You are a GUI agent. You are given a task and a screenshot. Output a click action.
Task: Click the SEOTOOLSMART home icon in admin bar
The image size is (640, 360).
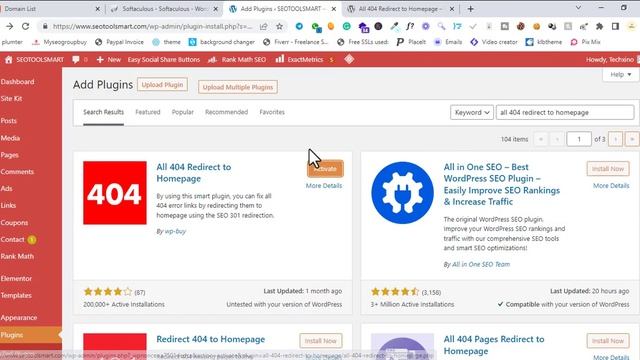pyautogui.click(x=9, y=60)
